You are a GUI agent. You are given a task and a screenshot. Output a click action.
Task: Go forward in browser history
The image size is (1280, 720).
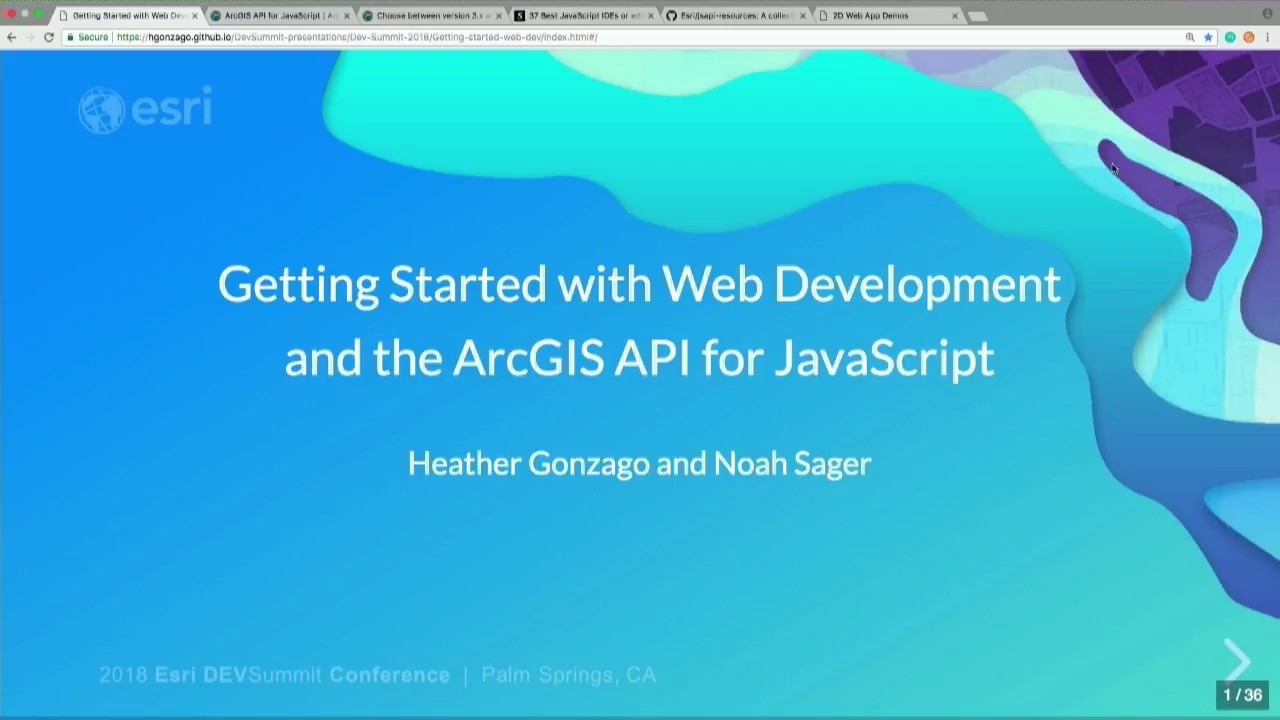(30, 37)
